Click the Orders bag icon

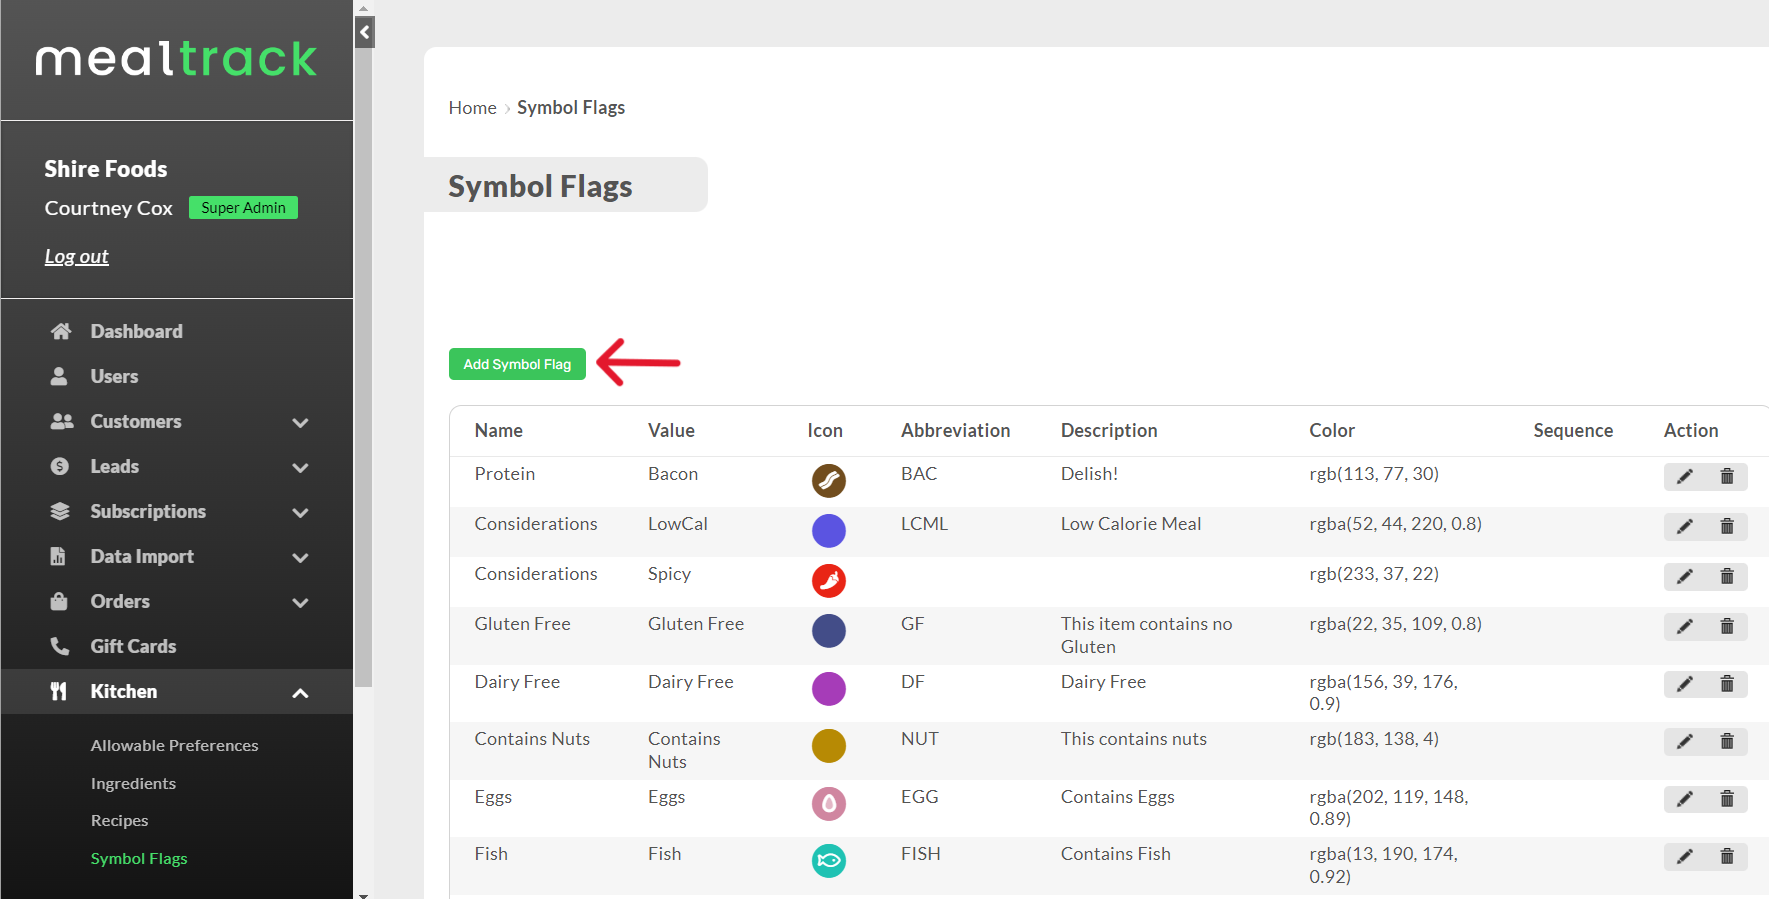59,601
